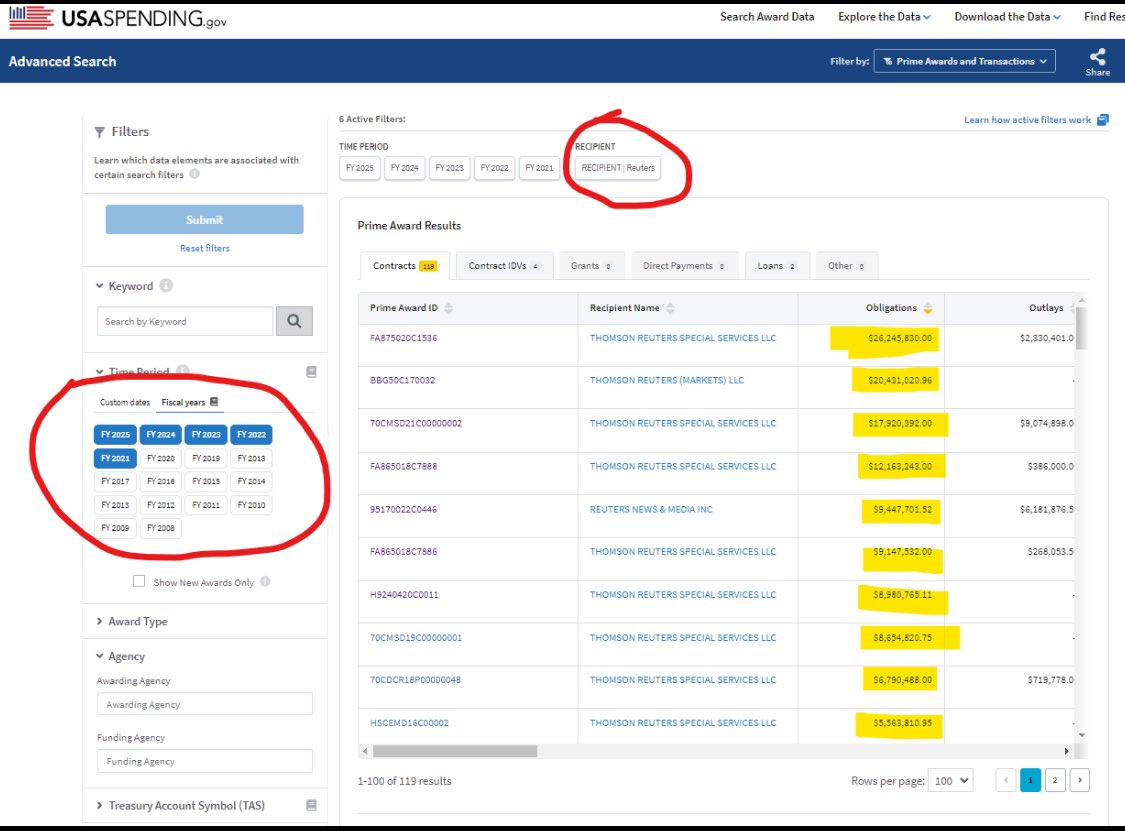Collapse the Agency filter section
Viewport: 1125px width, 831px height.
pyautogui.click(x=121, y=656)
